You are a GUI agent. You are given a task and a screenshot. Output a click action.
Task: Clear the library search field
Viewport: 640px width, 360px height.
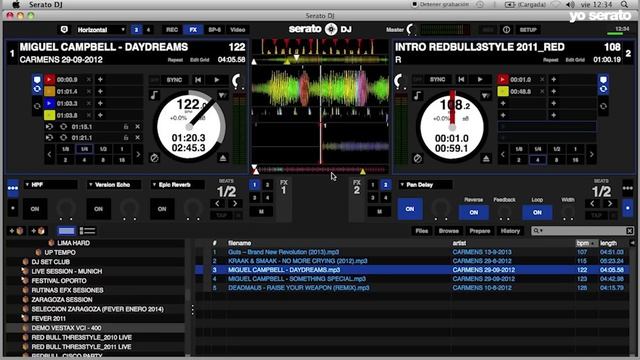coord(630,231)
